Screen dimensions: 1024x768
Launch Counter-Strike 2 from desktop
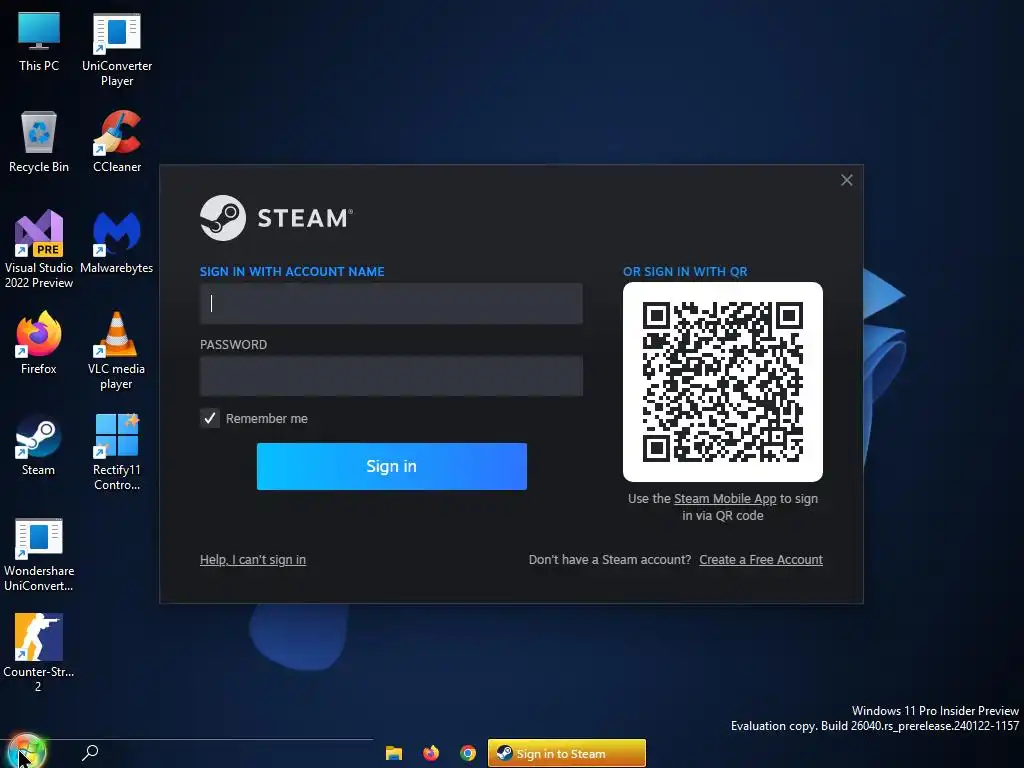pyautogui.click(x=39, y=652)
